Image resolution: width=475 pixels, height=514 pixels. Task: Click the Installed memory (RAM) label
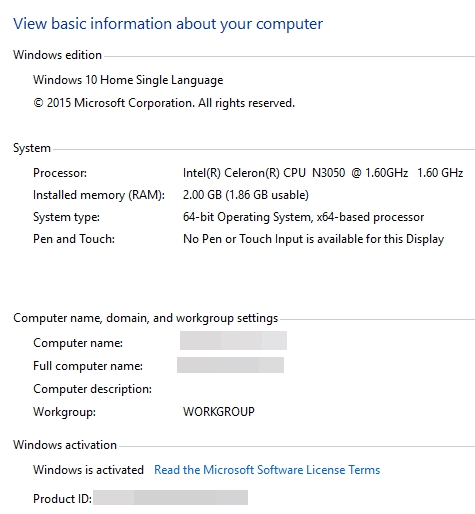99,195
